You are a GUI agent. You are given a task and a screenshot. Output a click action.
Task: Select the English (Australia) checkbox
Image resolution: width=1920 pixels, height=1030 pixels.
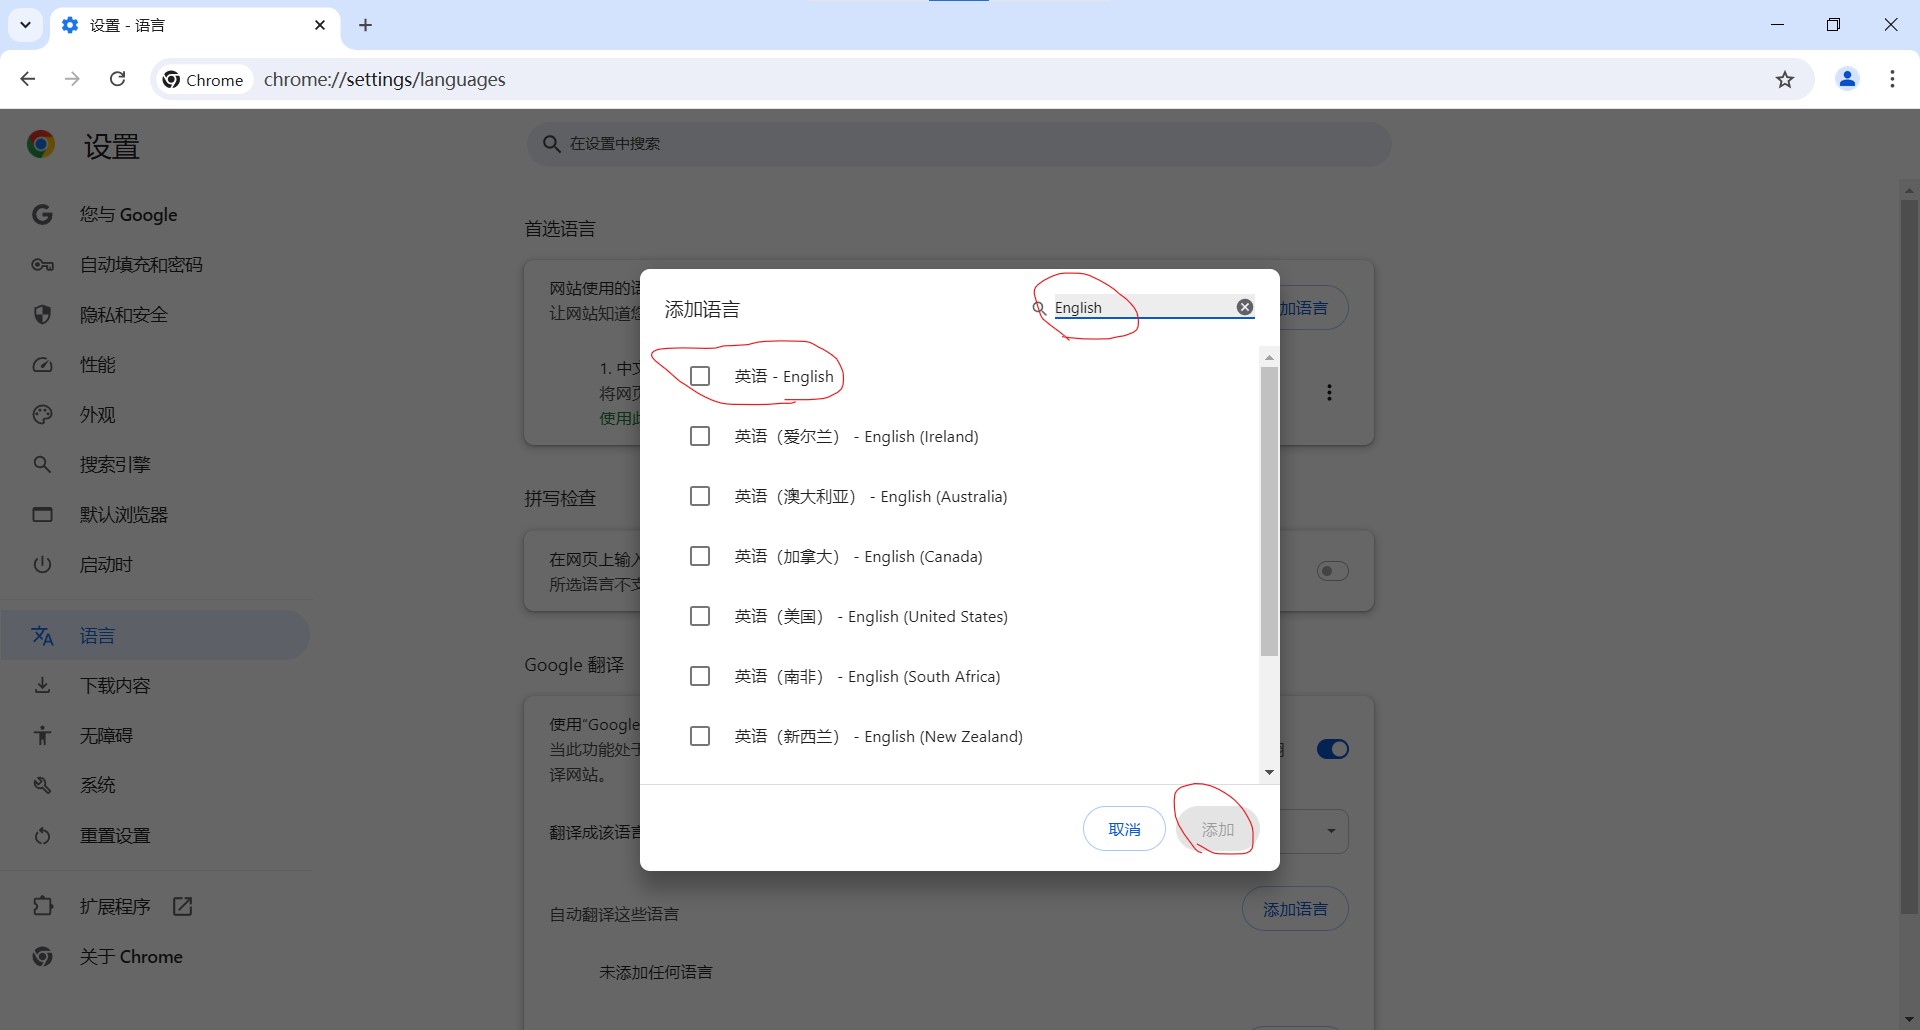pyautogui.click(x=700, y=496)
